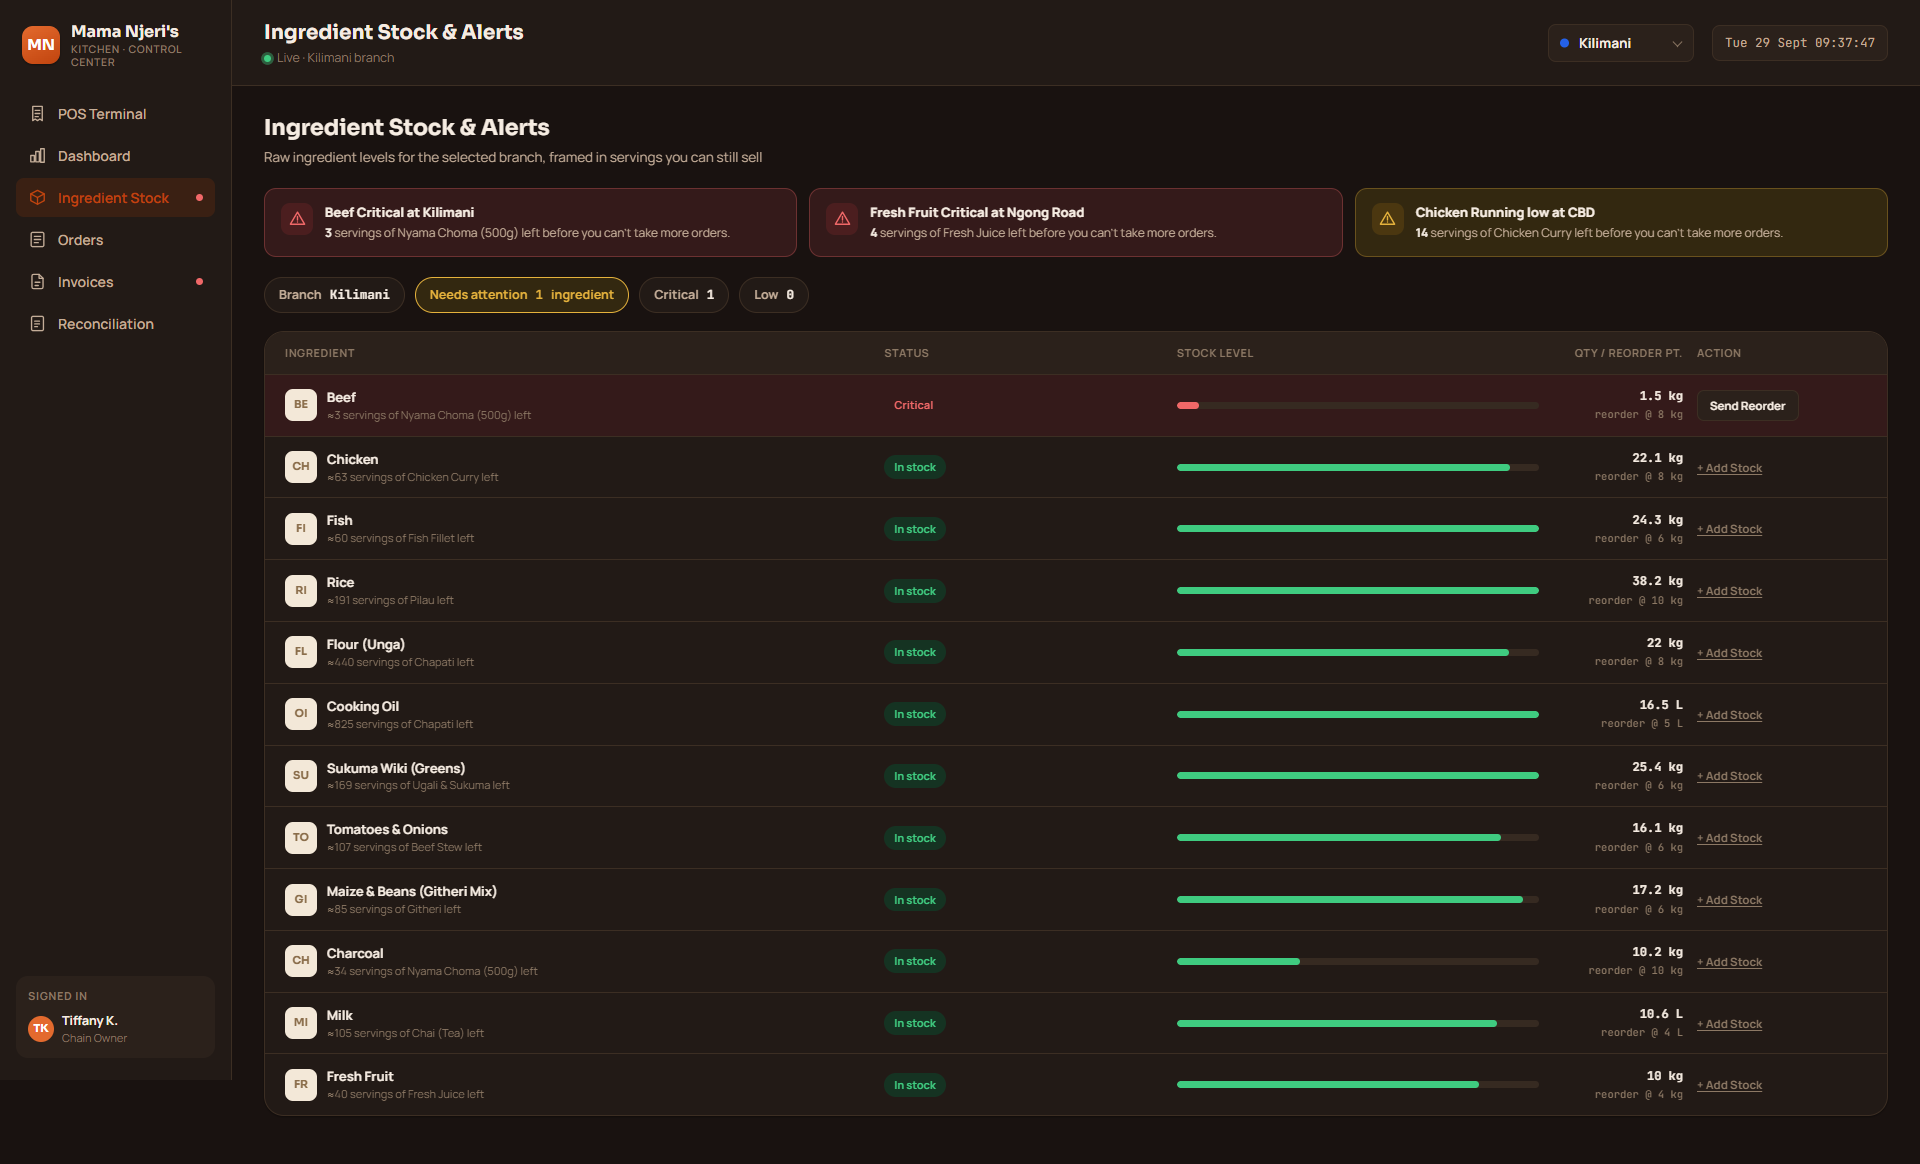This screenshot has width=1920, height=1164.
Task: Open Fresh Fruit Critical at Ngong Road alert
Action: click(1075, 222)
